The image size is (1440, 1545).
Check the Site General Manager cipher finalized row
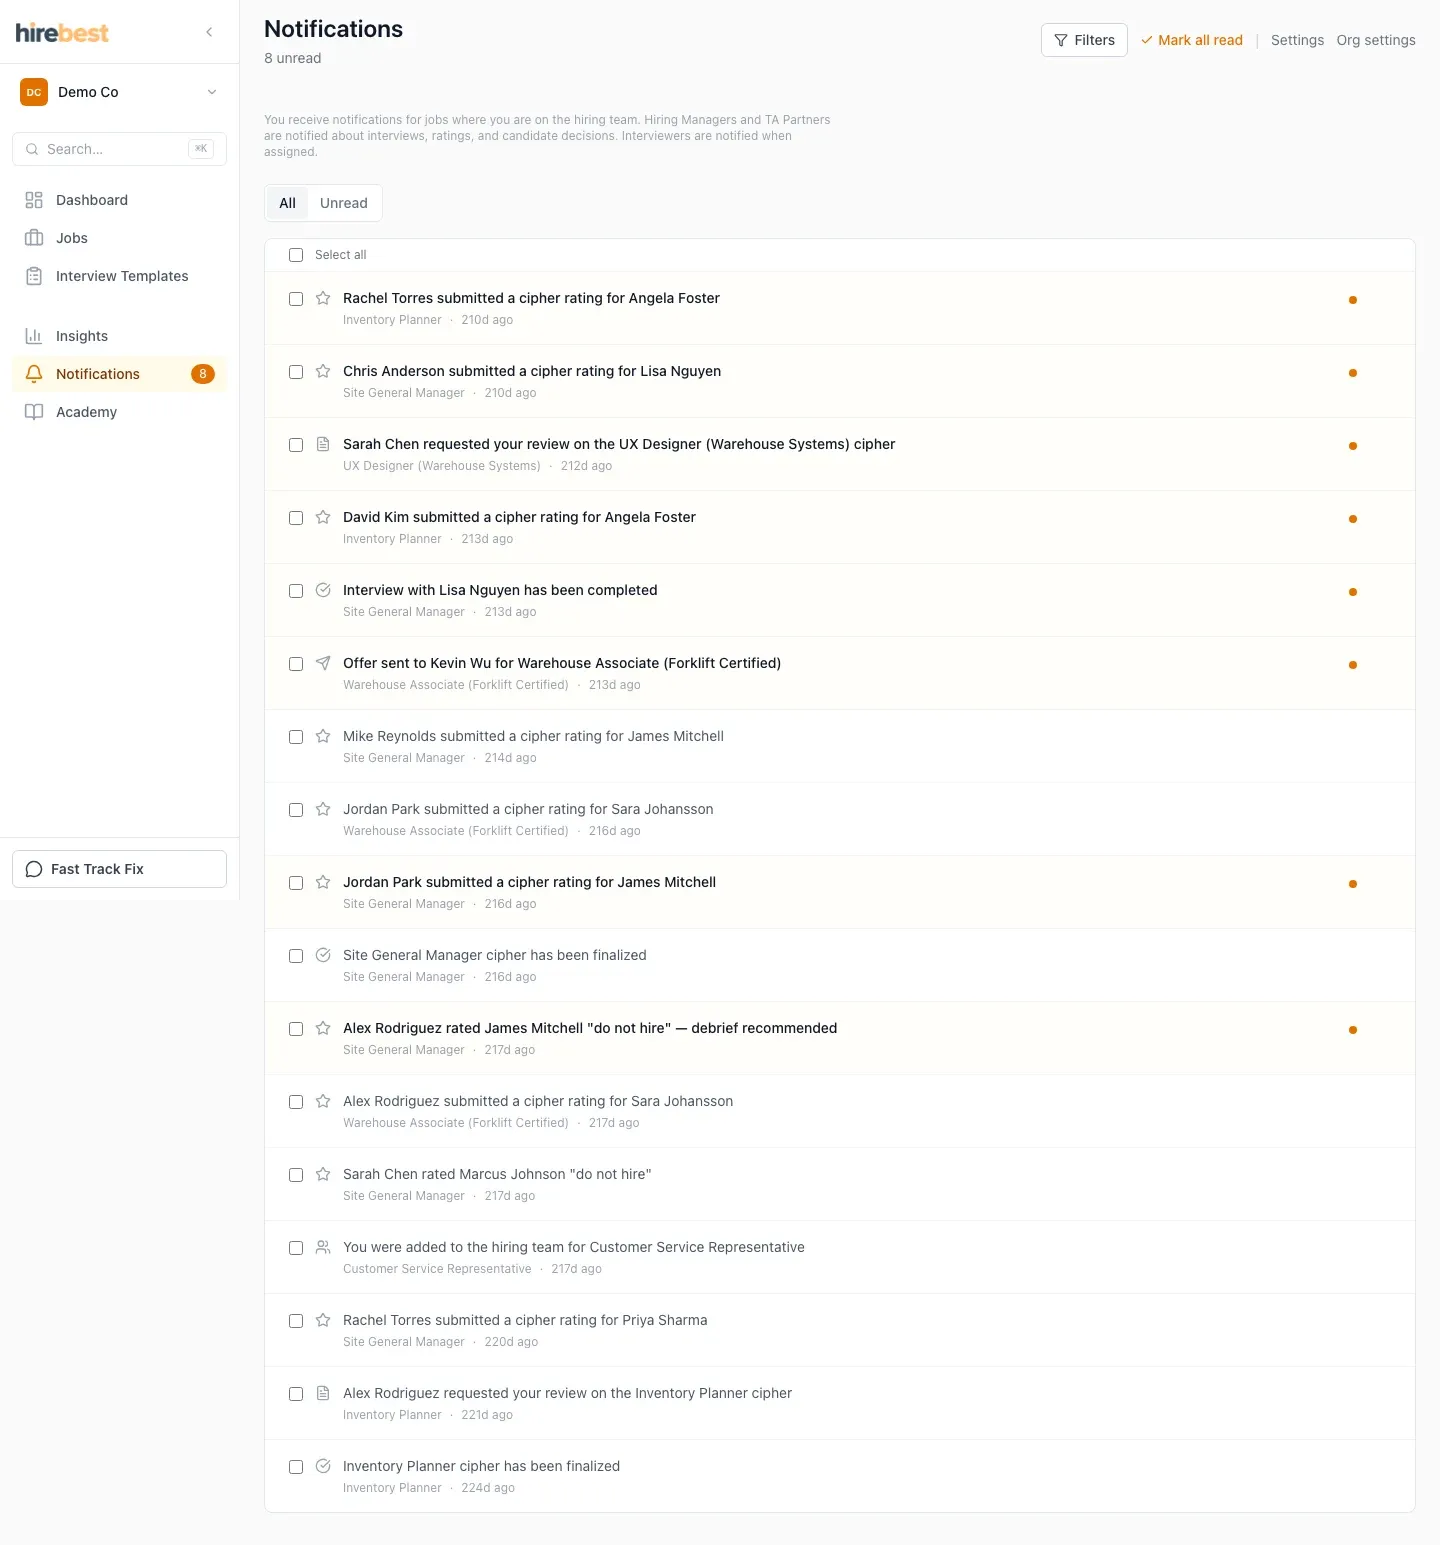coord(296,956)
